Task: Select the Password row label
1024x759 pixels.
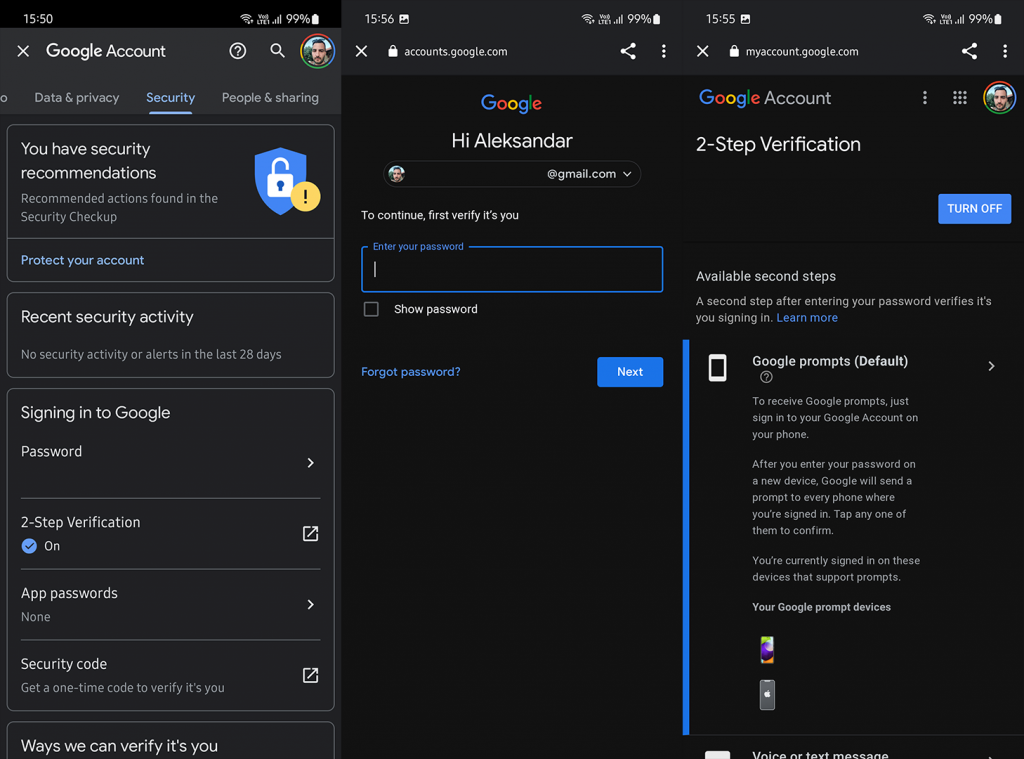Action: point(52,451)
